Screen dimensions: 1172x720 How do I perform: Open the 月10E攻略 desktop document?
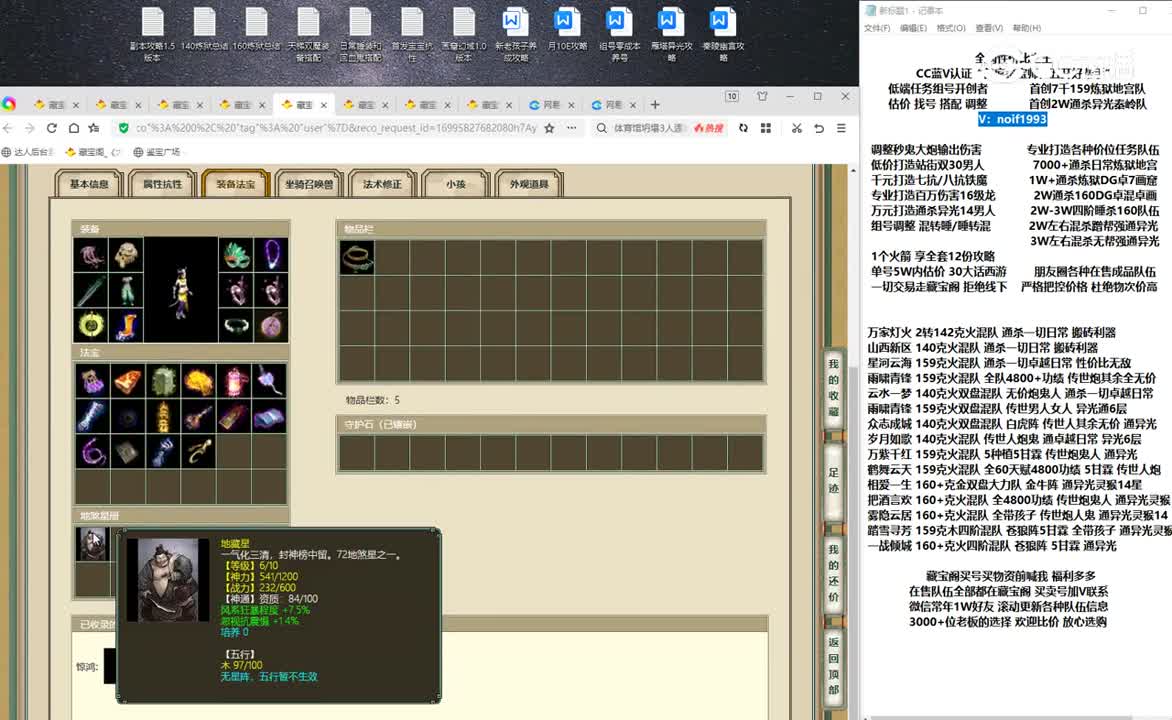(567, 30)
